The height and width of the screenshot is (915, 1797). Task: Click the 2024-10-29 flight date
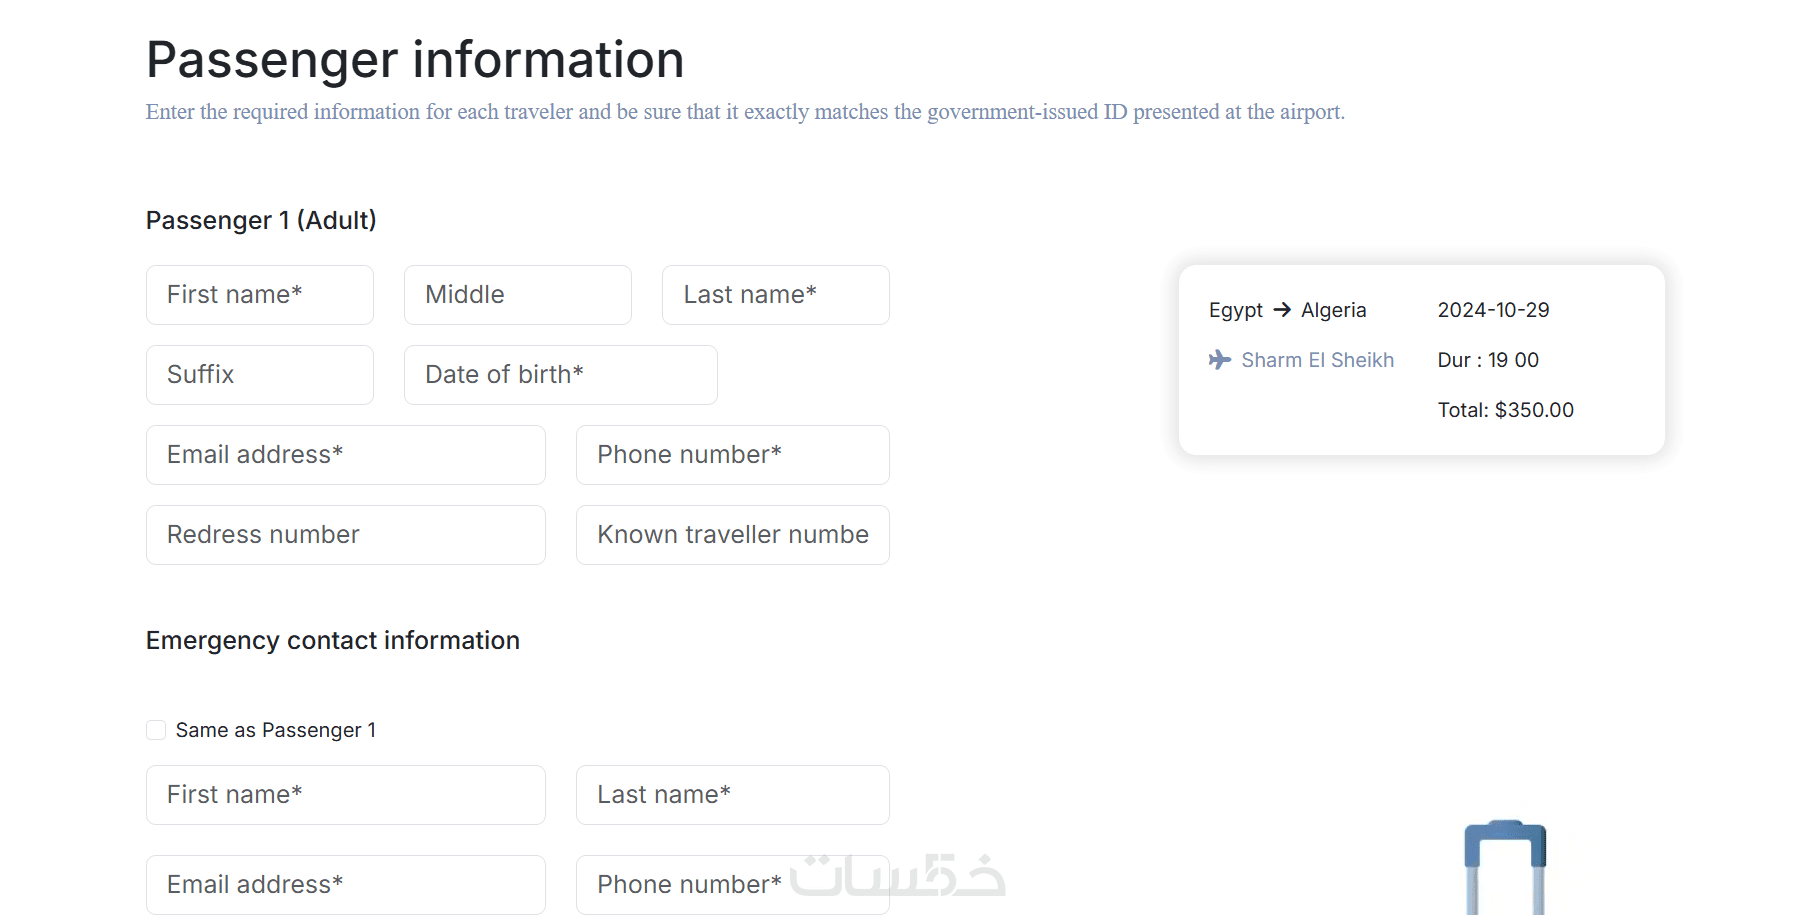tap(1493, 310)
